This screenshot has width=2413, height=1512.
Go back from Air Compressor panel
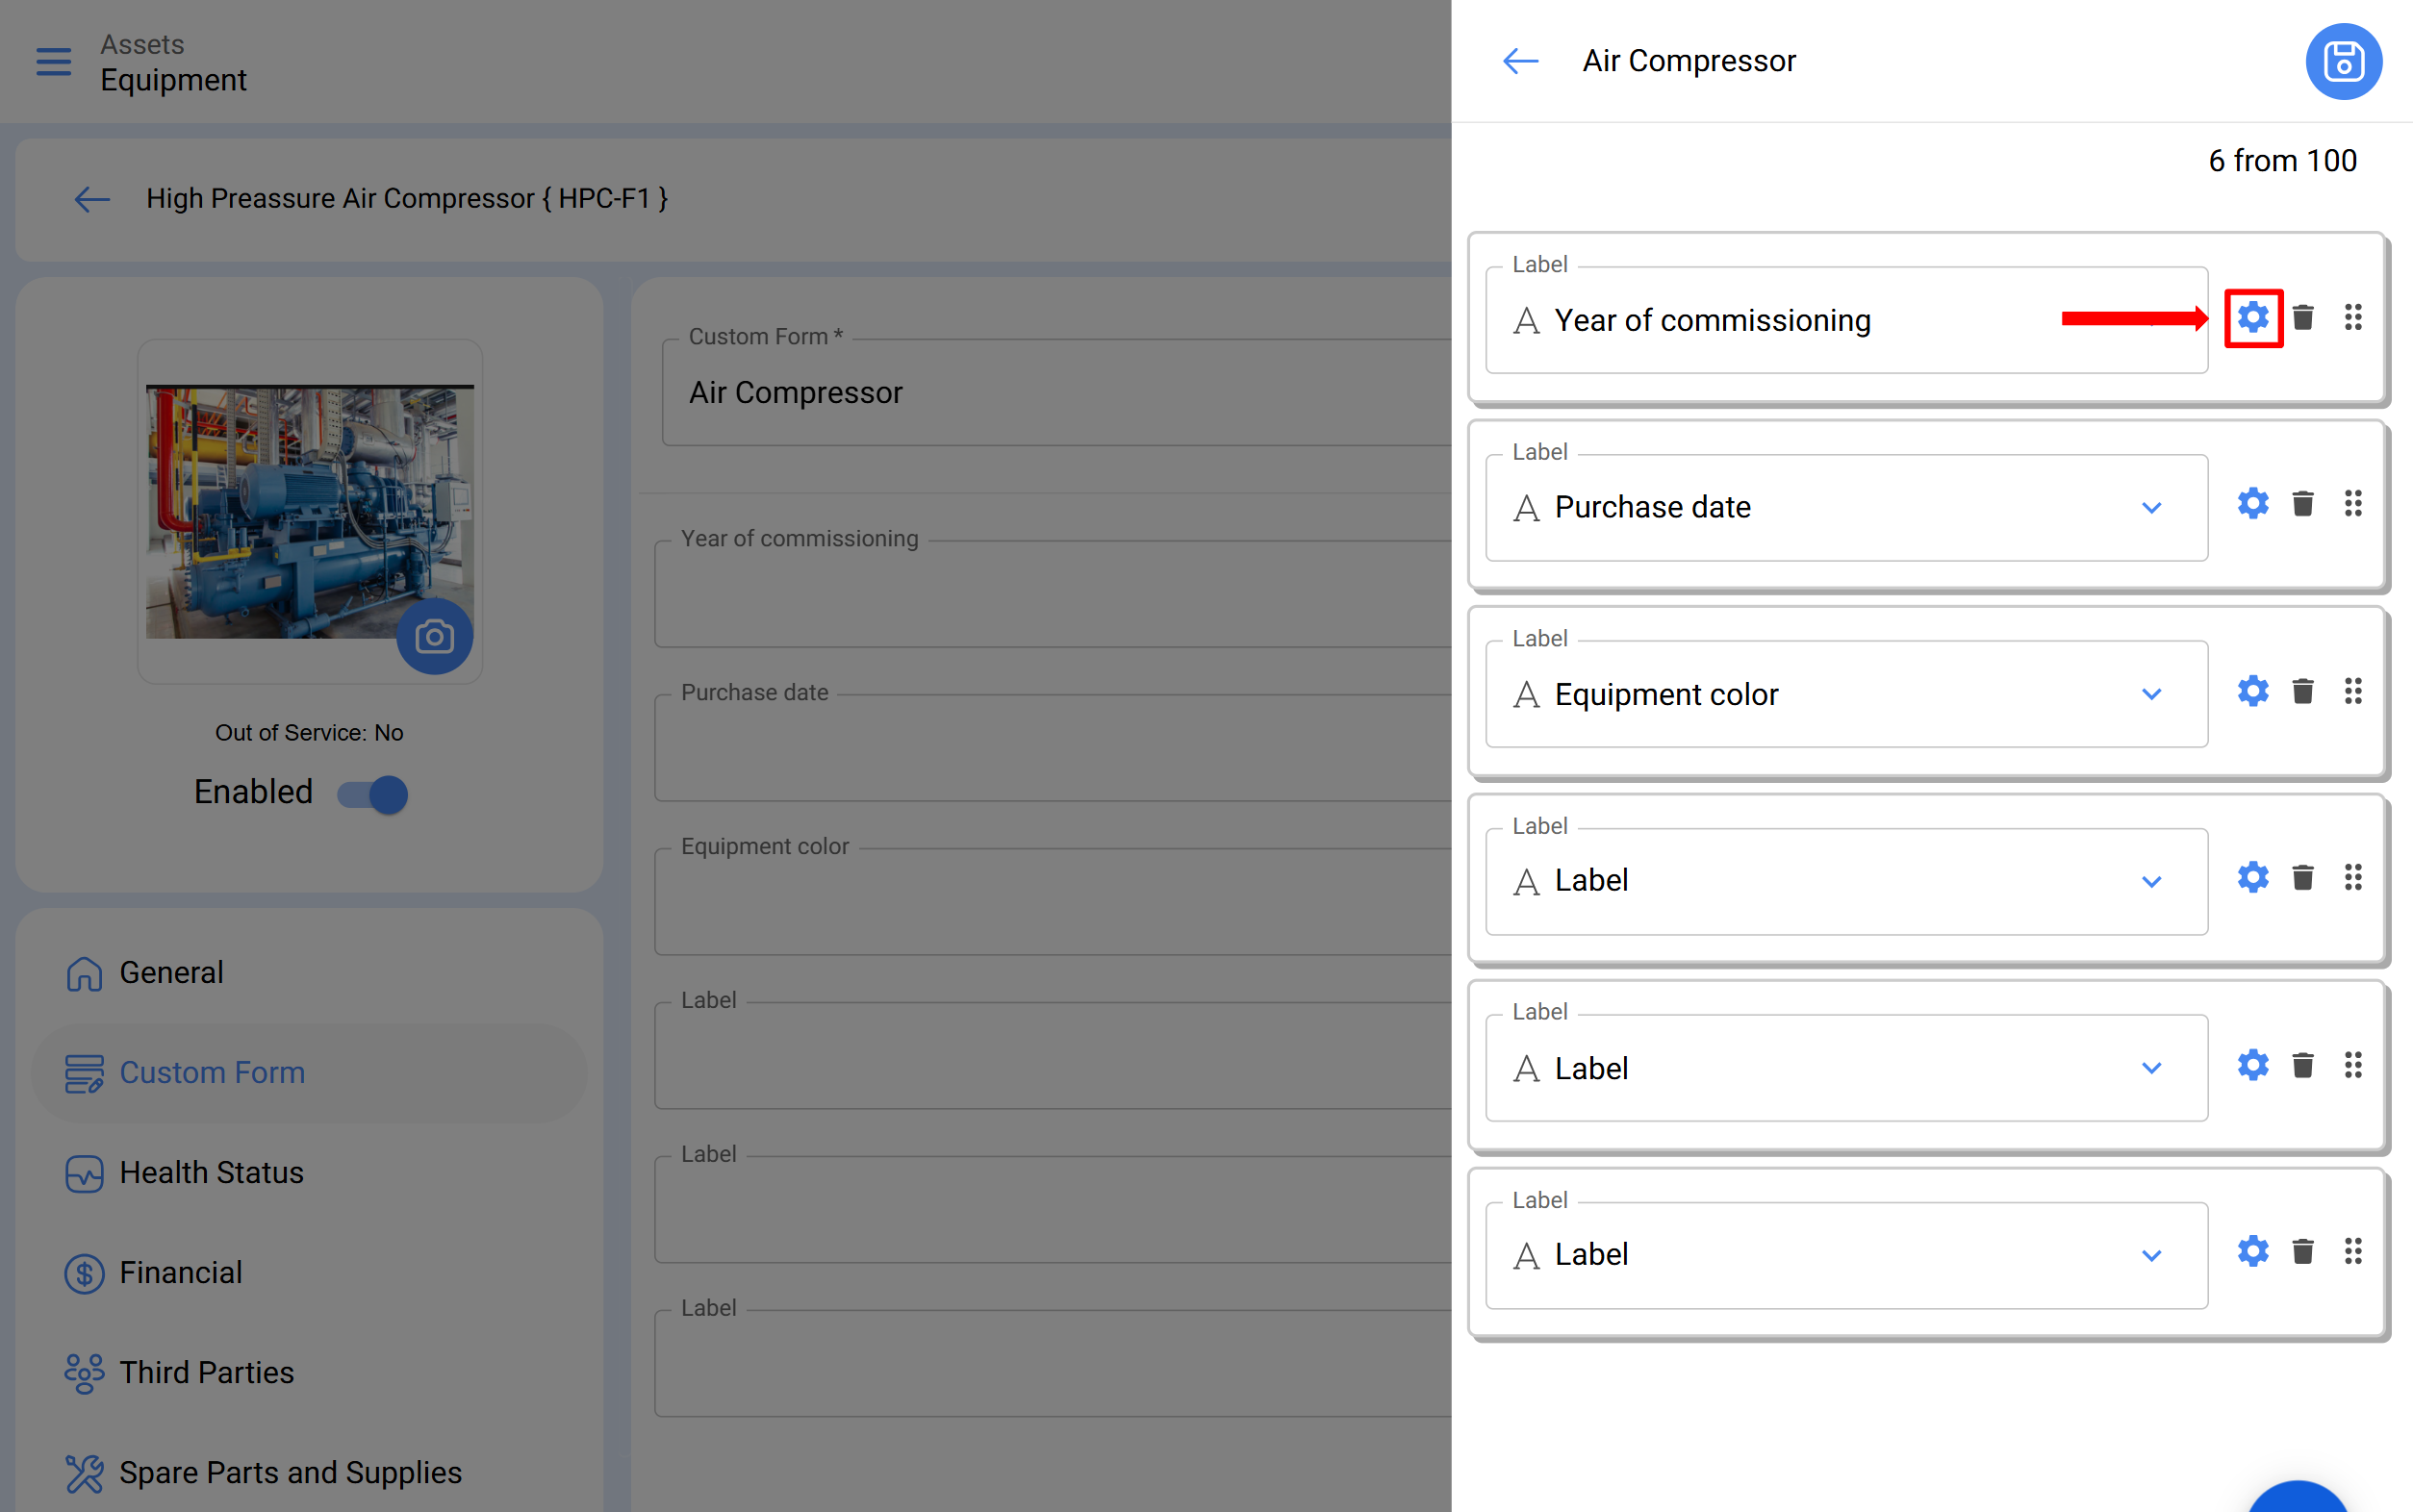click(1520, 62)
